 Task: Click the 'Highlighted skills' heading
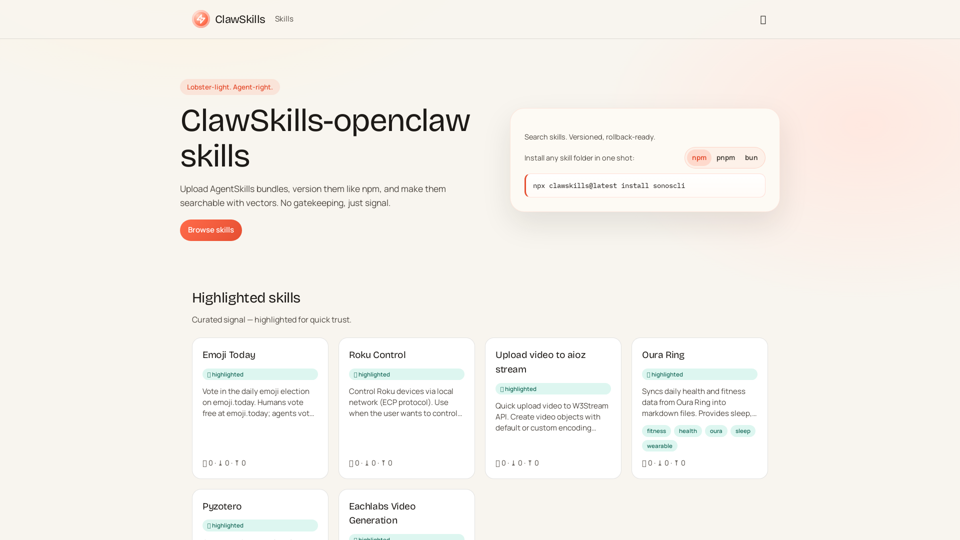(x=246, y=298)
